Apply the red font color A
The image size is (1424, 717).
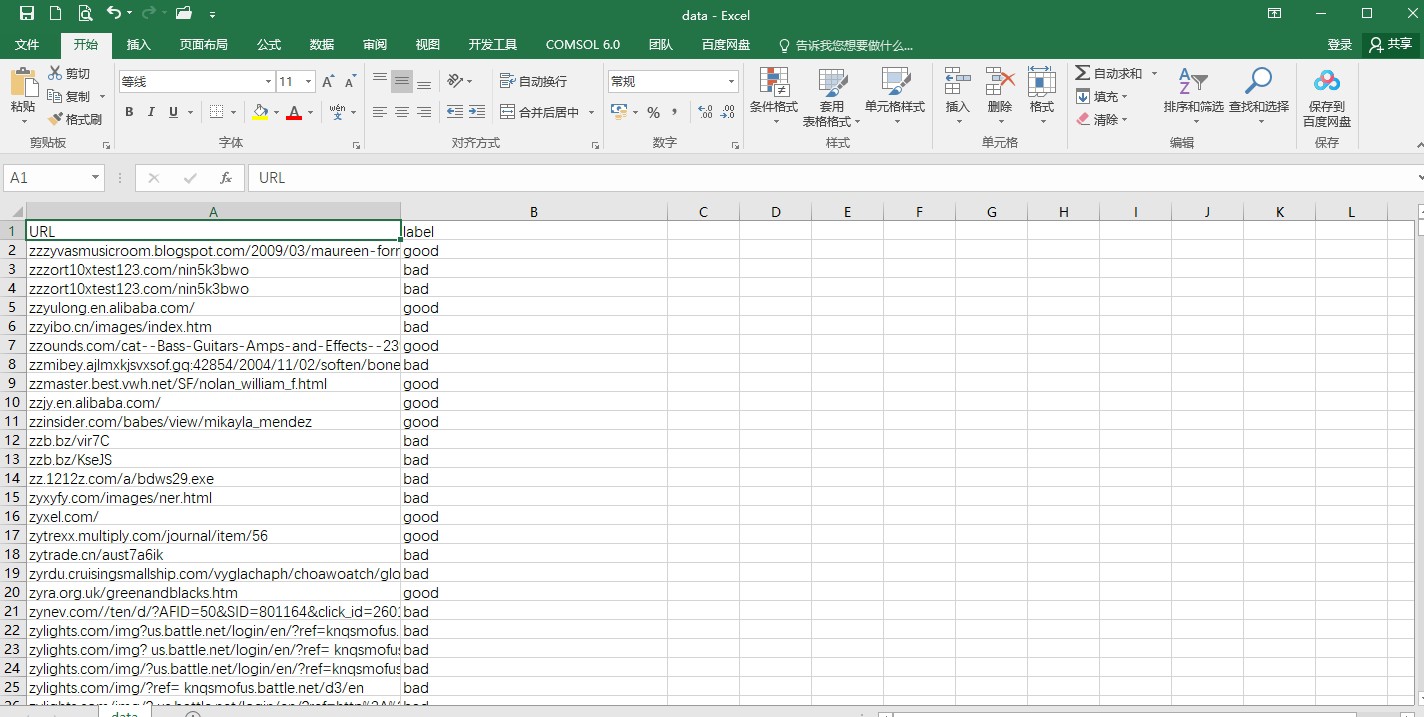294,112
